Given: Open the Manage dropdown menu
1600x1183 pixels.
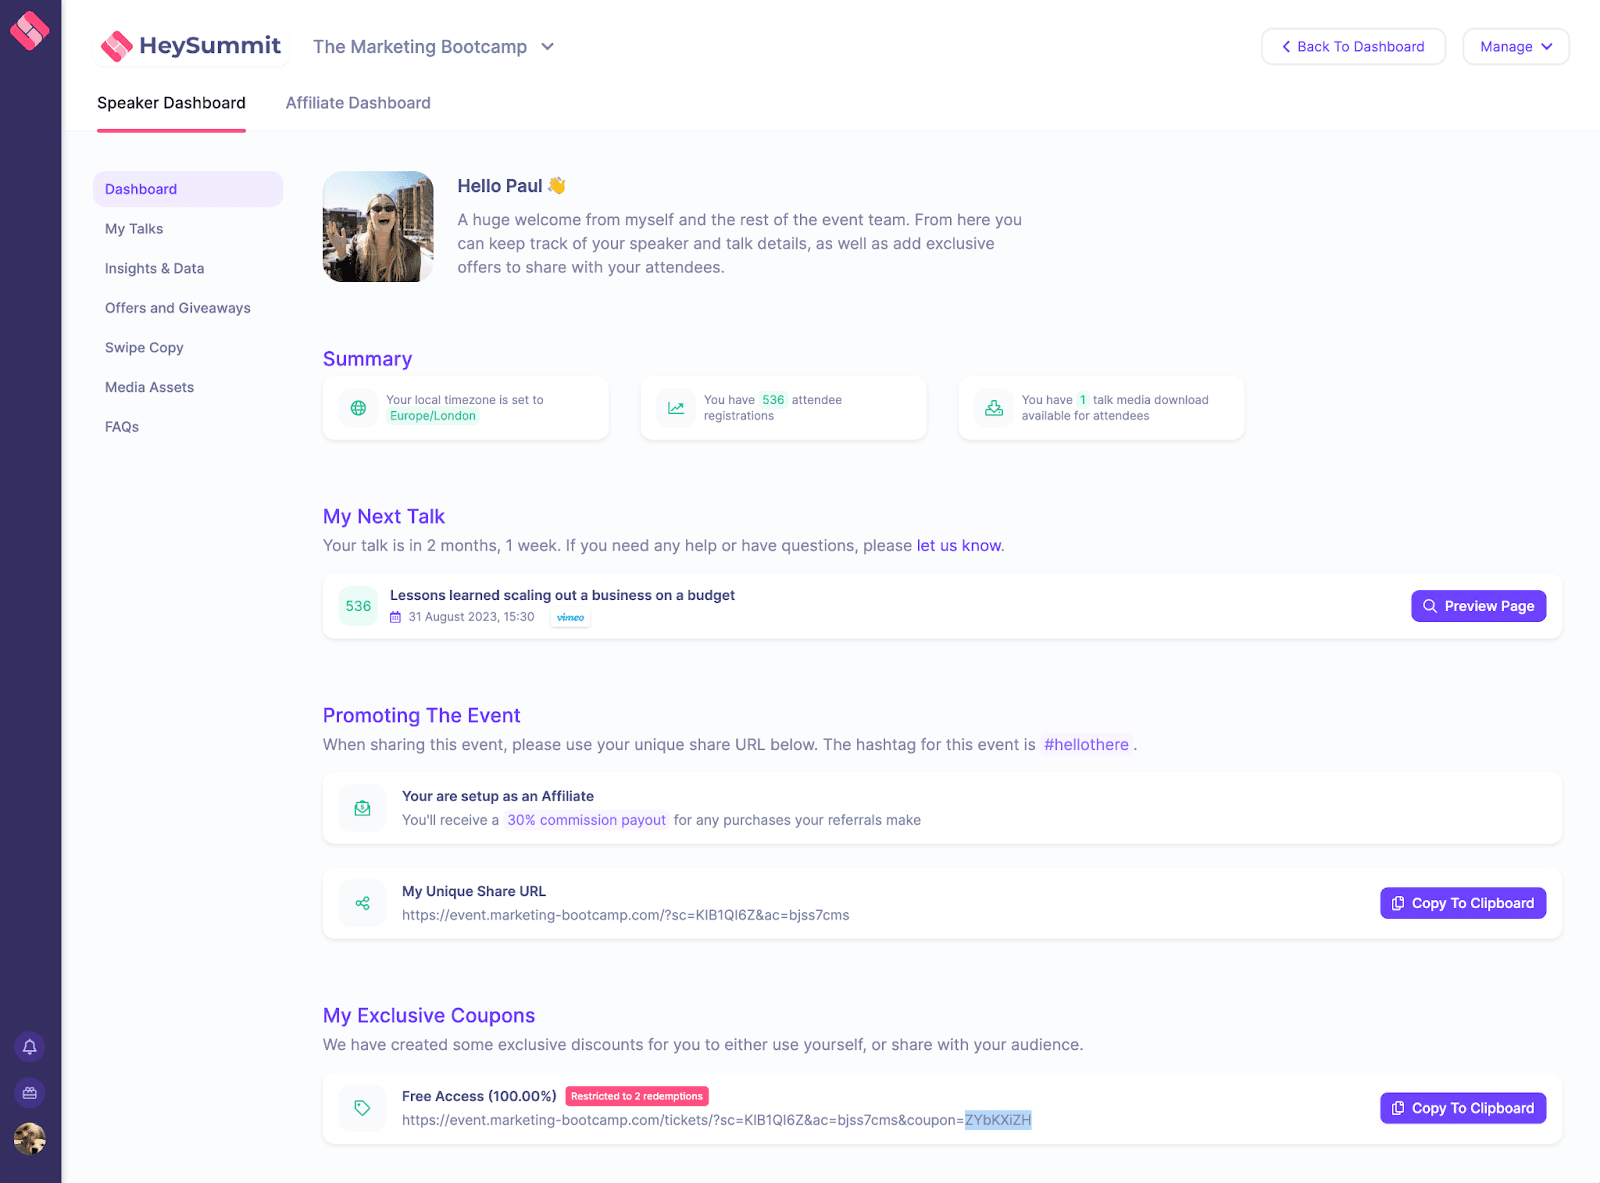Looking at the screenshot, I should [1516, 47].
